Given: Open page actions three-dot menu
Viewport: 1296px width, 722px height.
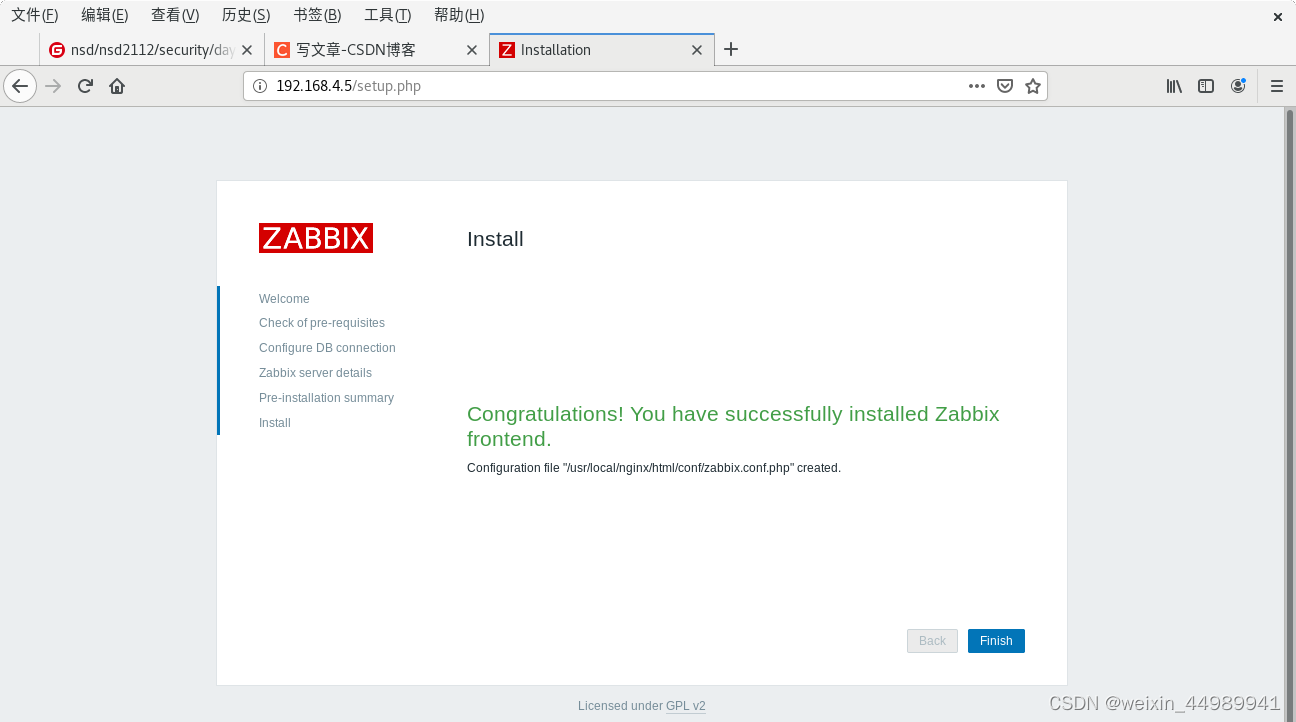Looking at the screenshot, I should coord(977,86).
